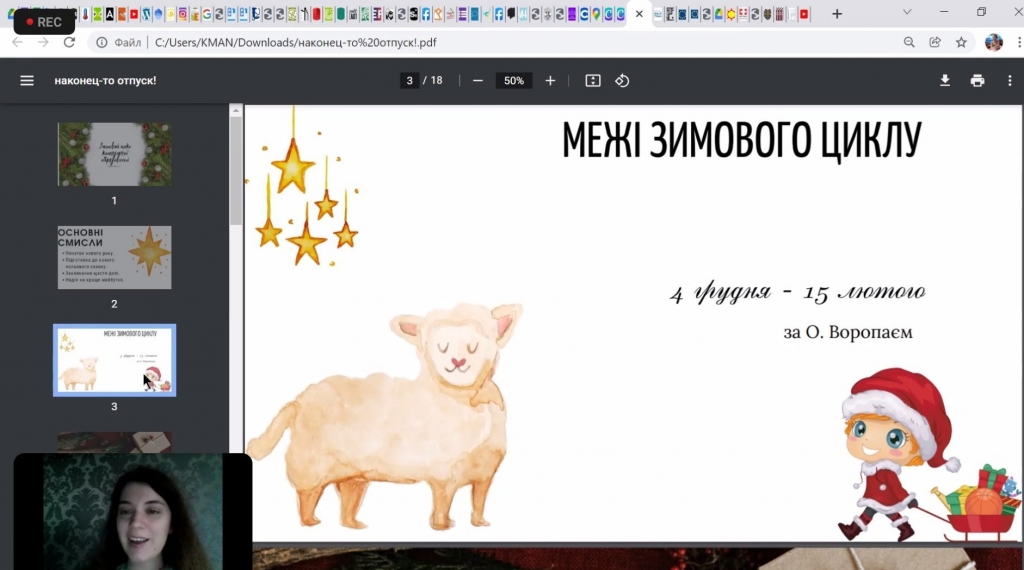
Task: Rotate the PDF counterclockwise
Action: (x=622, y=81)
